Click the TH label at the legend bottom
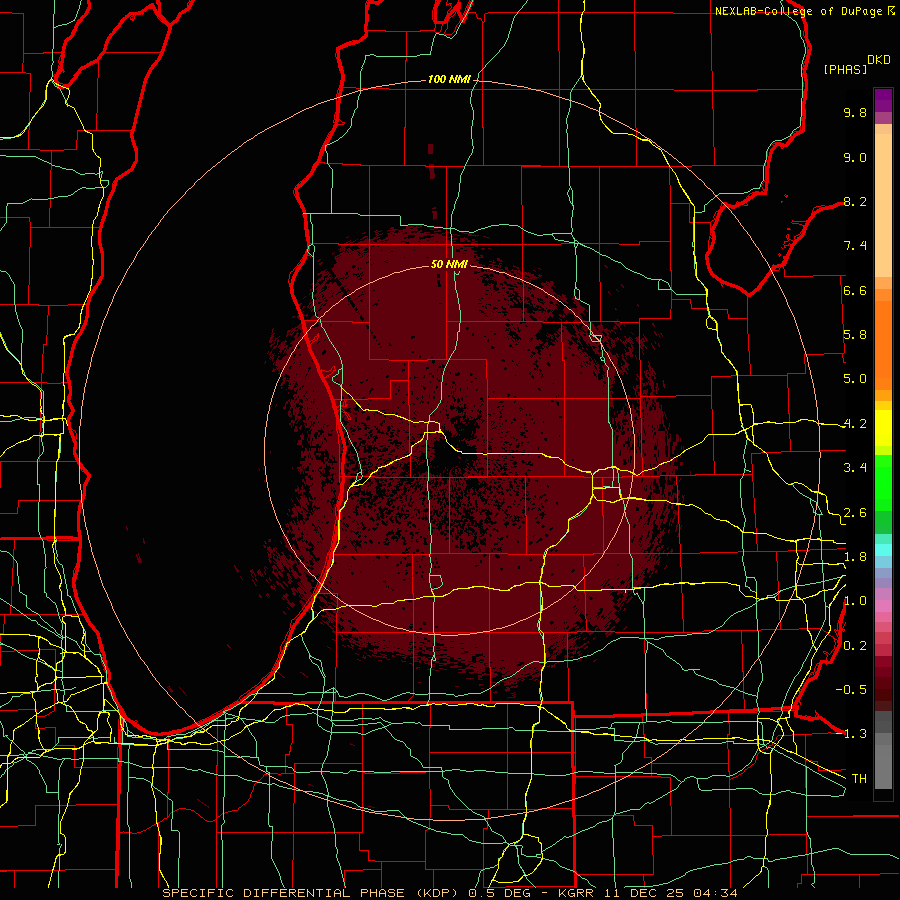The height and width of the screenshot is (900, 900). (x=859, y=779)
